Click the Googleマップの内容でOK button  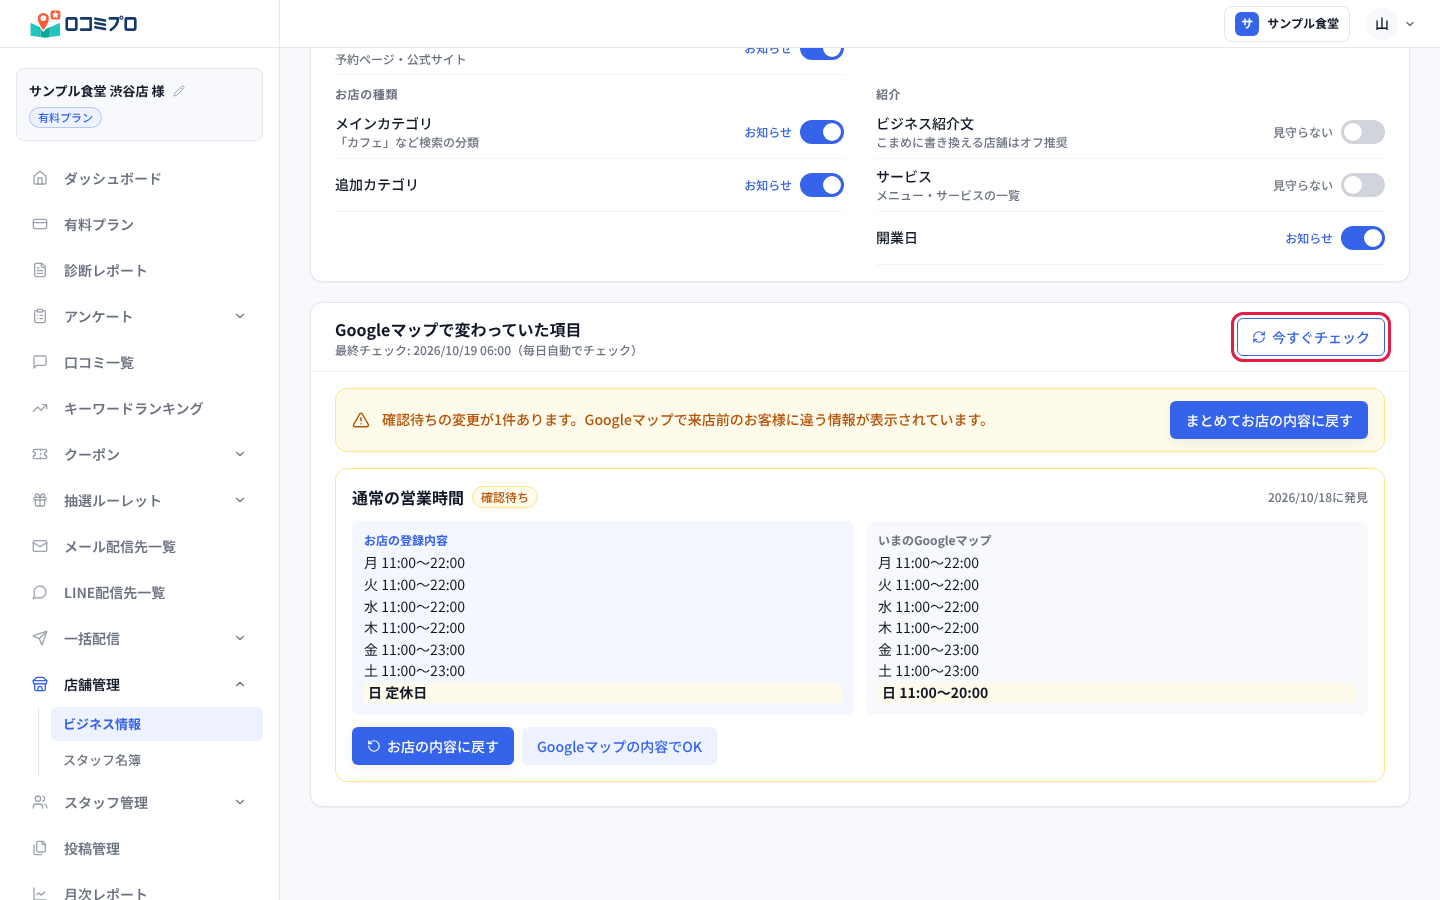click(x=619, y=746)
